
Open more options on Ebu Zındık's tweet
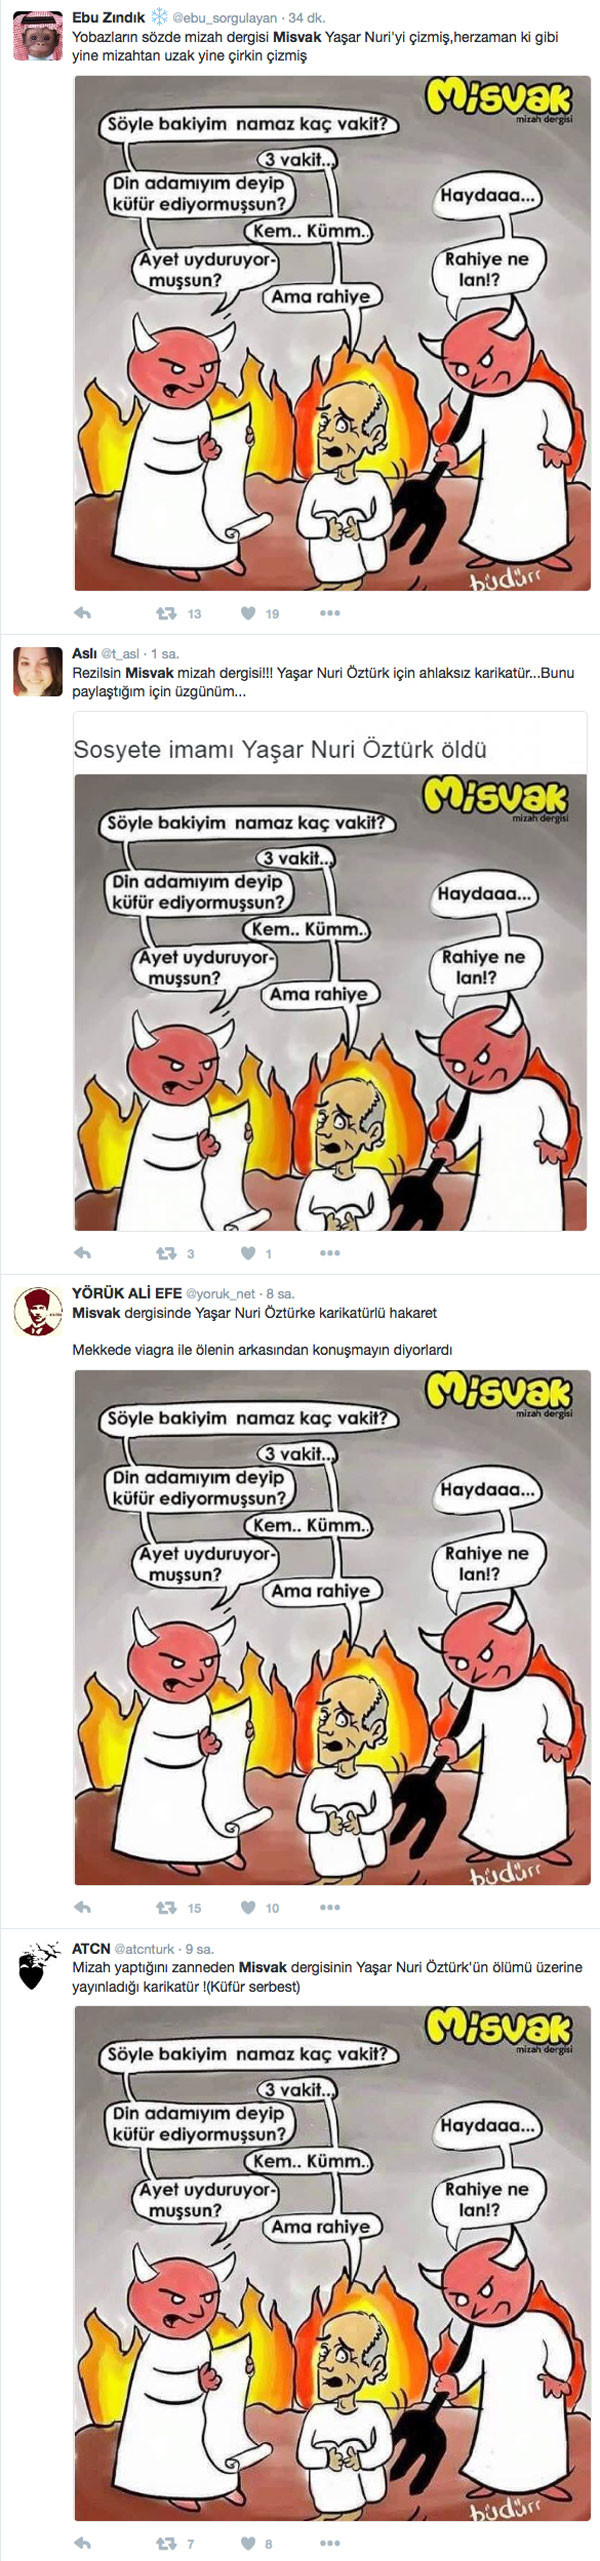[x=330, y=613]
